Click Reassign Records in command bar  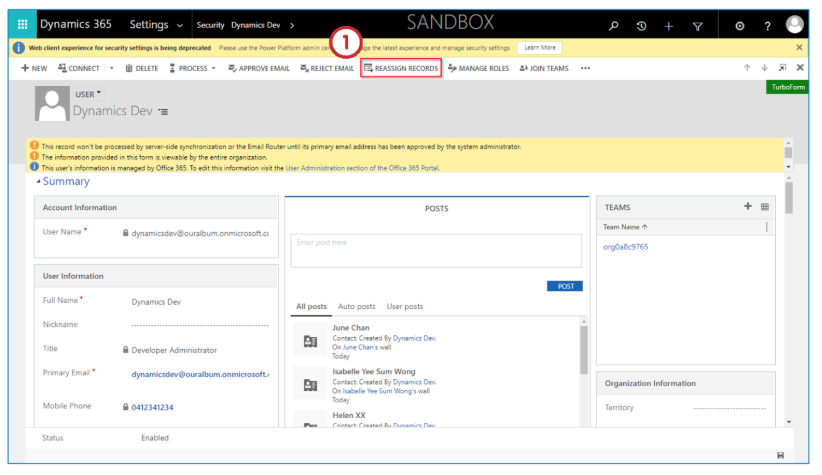400,68
